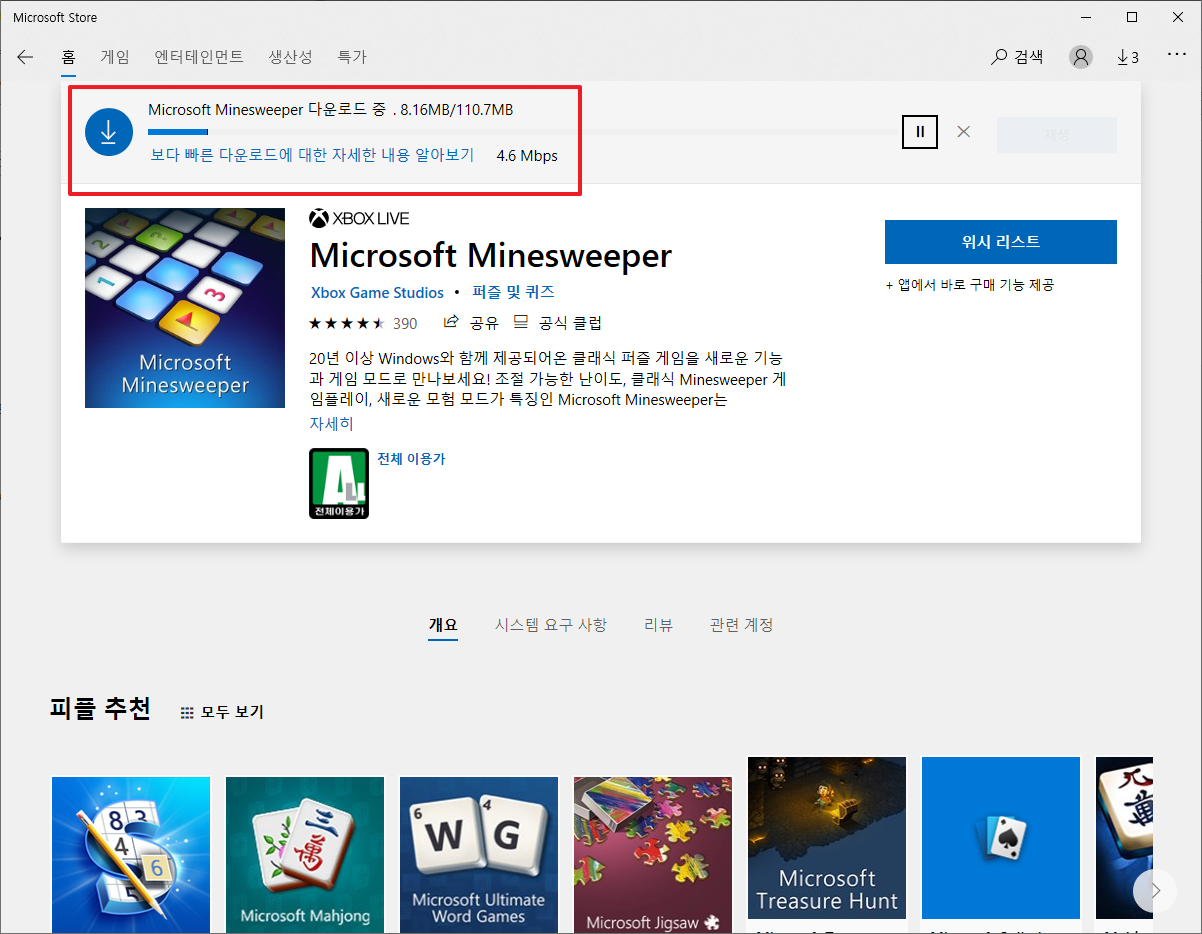Image resolution: width=1202 pixels, height=934 pixels.
Task: Expand description with 자세히
Action: tap(331, 424)
